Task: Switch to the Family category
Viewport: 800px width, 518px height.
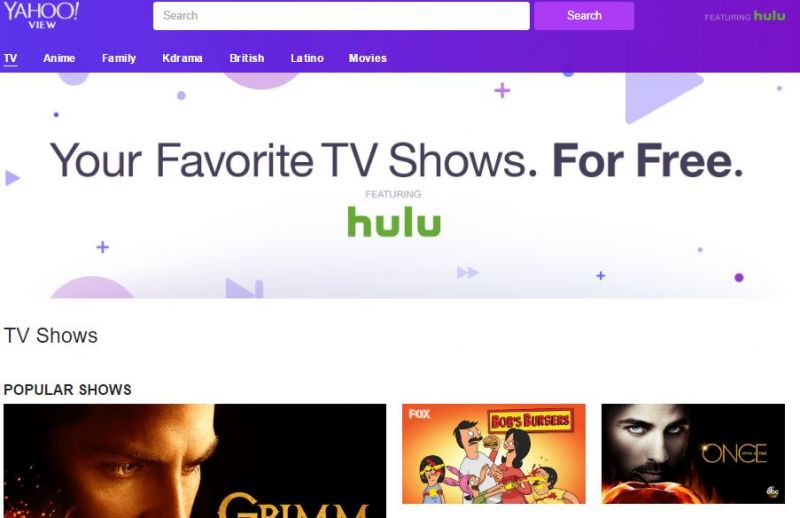Action: 119,58
